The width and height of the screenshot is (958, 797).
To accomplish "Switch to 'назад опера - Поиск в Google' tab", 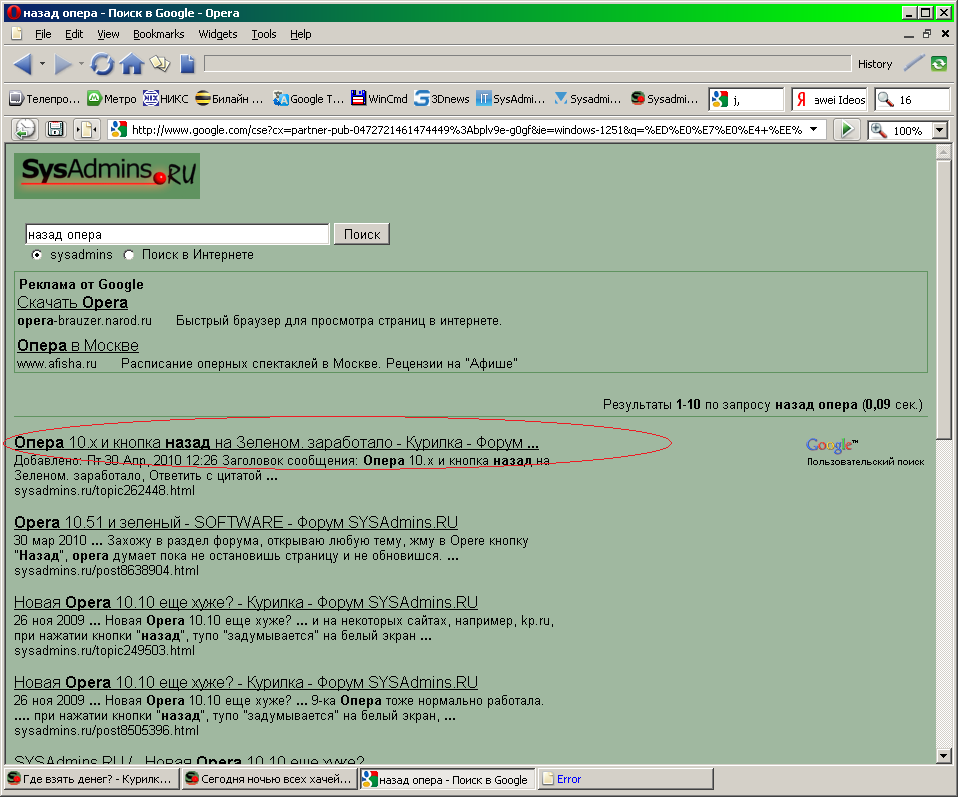I will coord(447,779).
